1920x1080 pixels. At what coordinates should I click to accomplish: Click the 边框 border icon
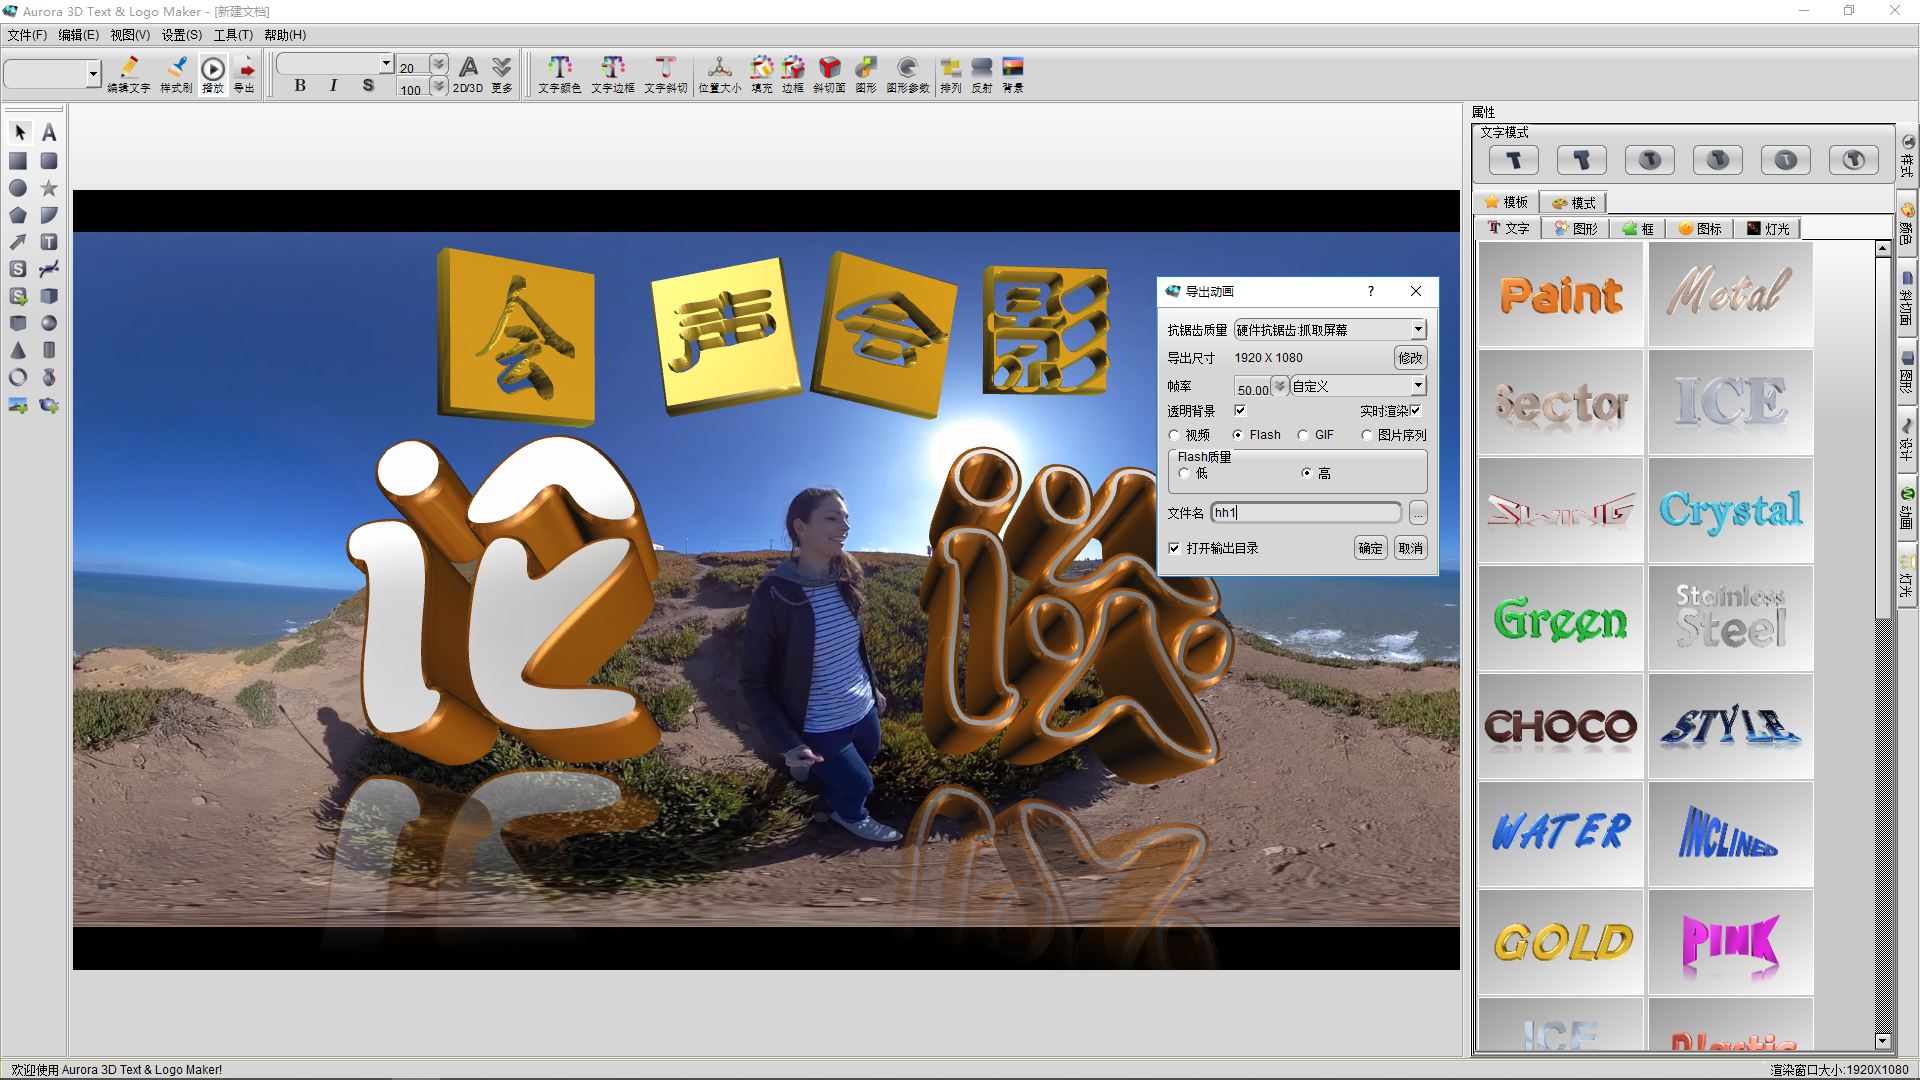point(793,74)
